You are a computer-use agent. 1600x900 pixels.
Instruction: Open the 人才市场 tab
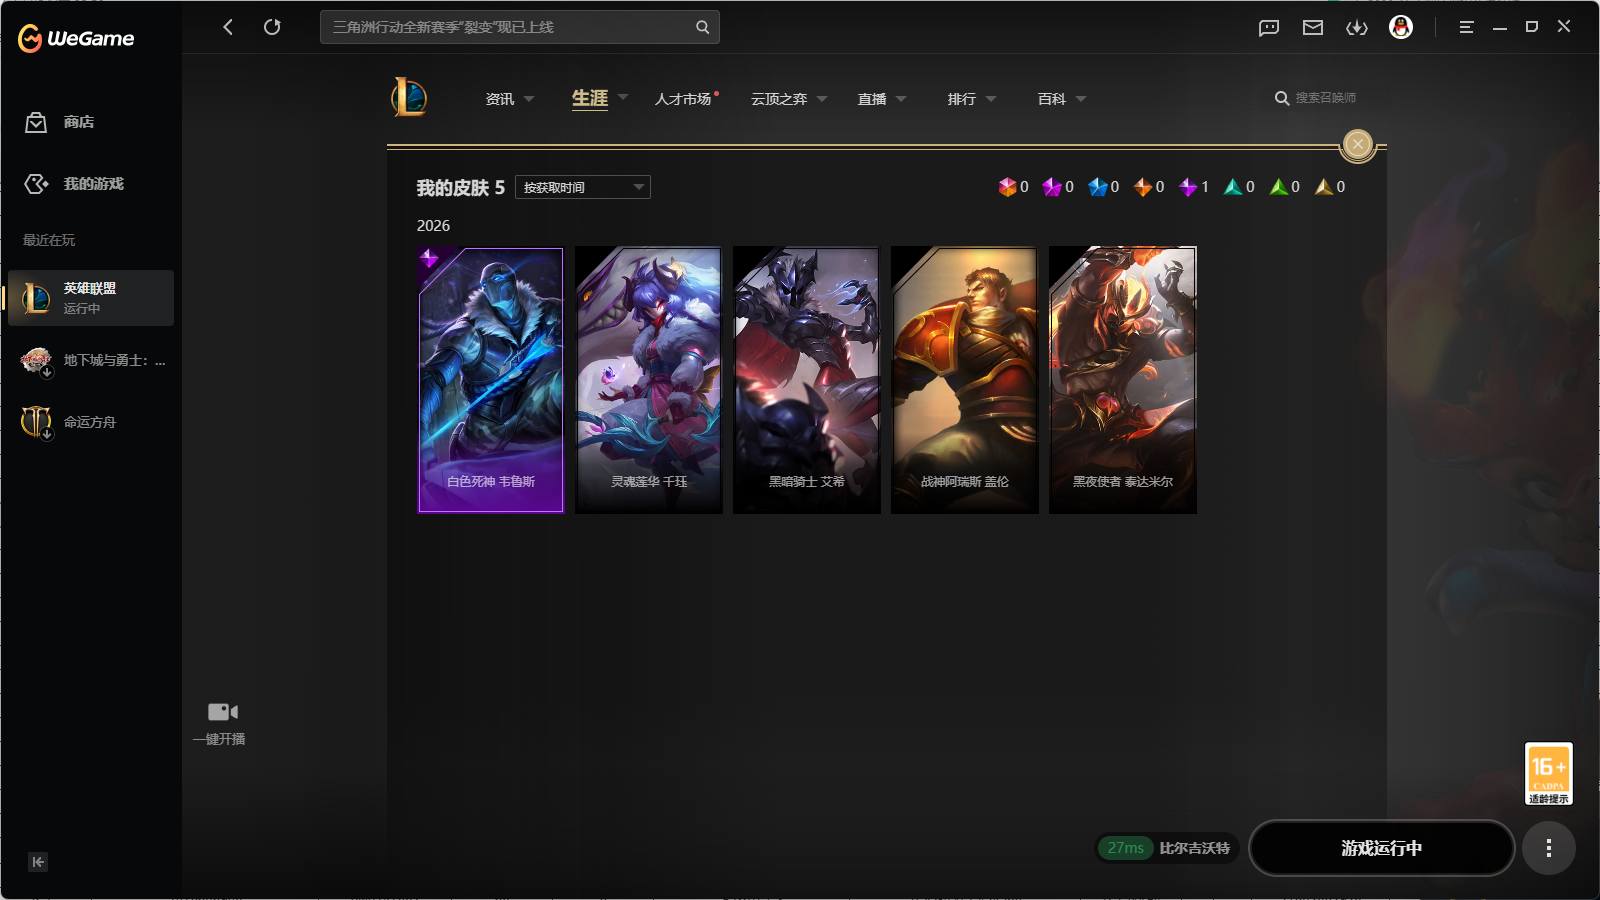683,99
